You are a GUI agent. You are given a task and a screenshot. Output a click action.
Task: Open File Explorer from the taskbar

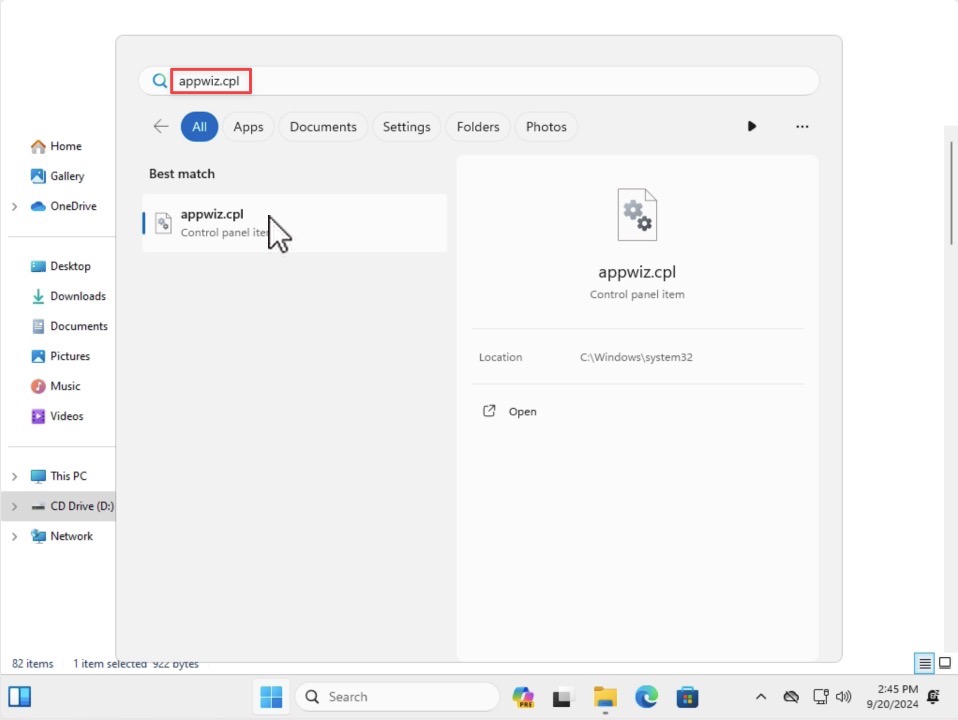605,697
